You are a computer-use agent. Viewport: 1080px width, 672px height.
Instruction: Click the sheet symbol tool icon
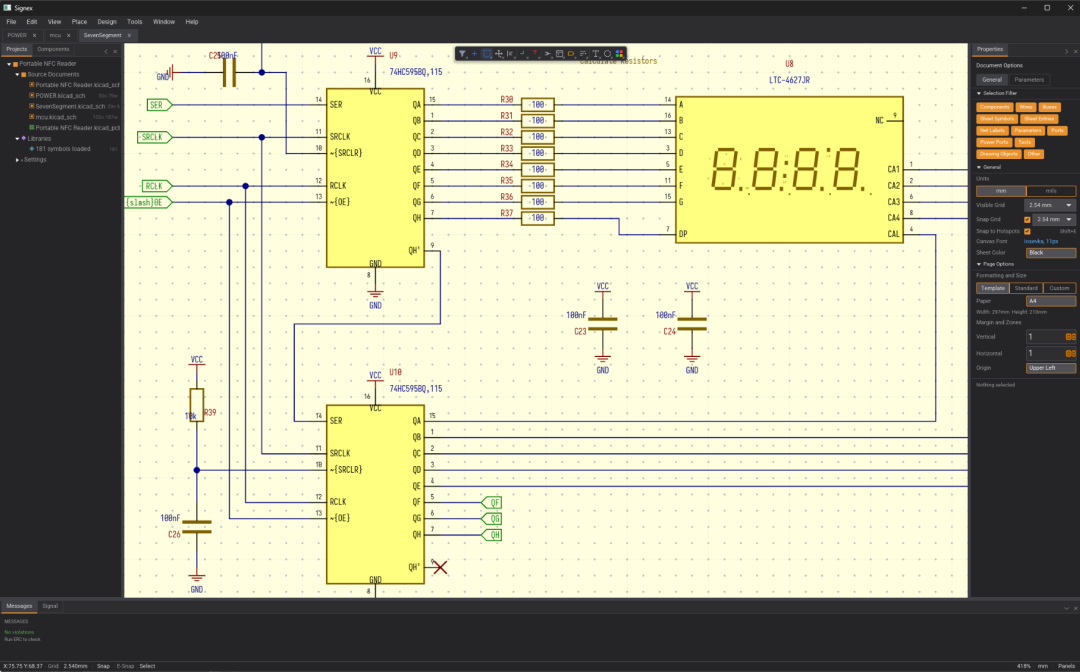[559, 54]
